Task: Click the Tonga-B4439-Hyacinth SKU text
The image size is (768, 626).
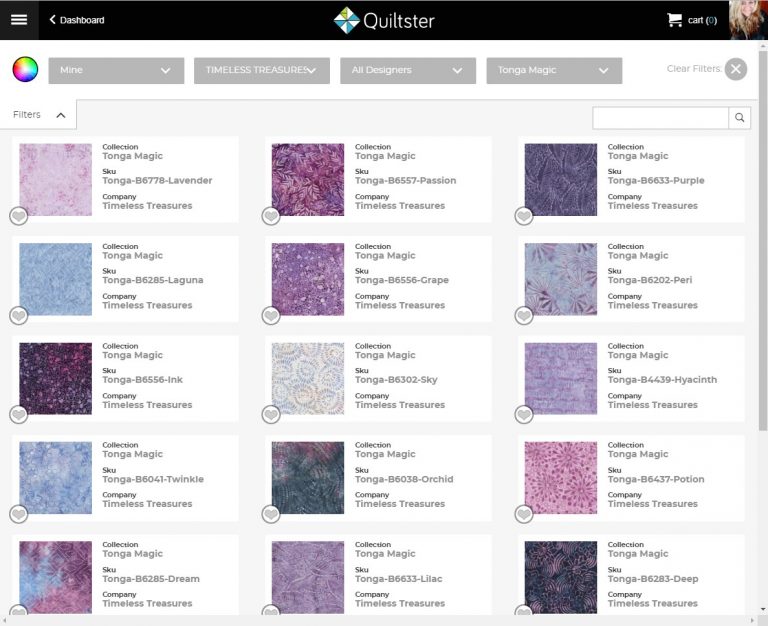Action: (662, 380)
